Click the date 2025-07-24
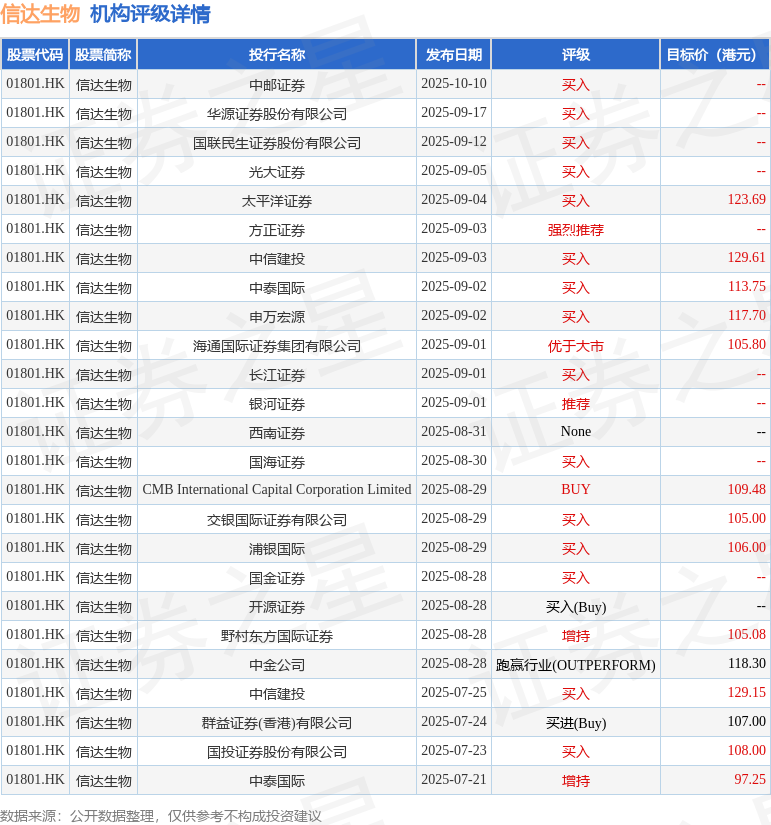771x825 pixels. point(454,721)
